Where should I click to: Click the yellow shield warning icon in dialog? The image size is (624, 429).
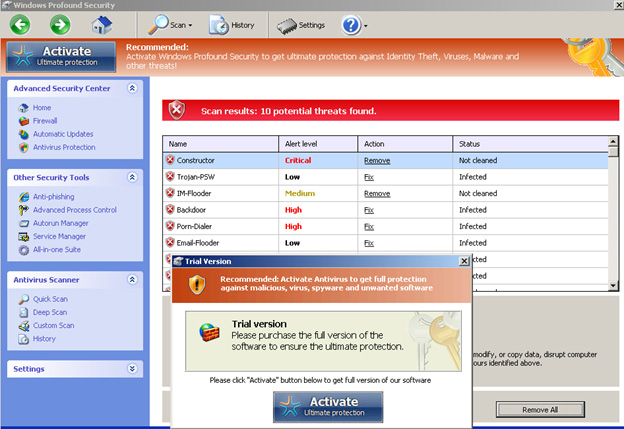(x=197, y=284)
